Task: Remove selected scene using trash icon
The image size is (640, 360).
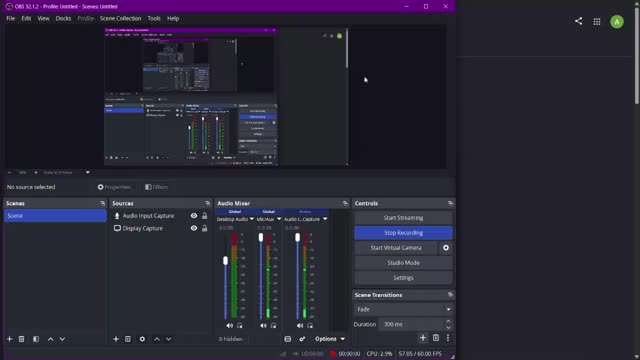Action: pos(22,339)
